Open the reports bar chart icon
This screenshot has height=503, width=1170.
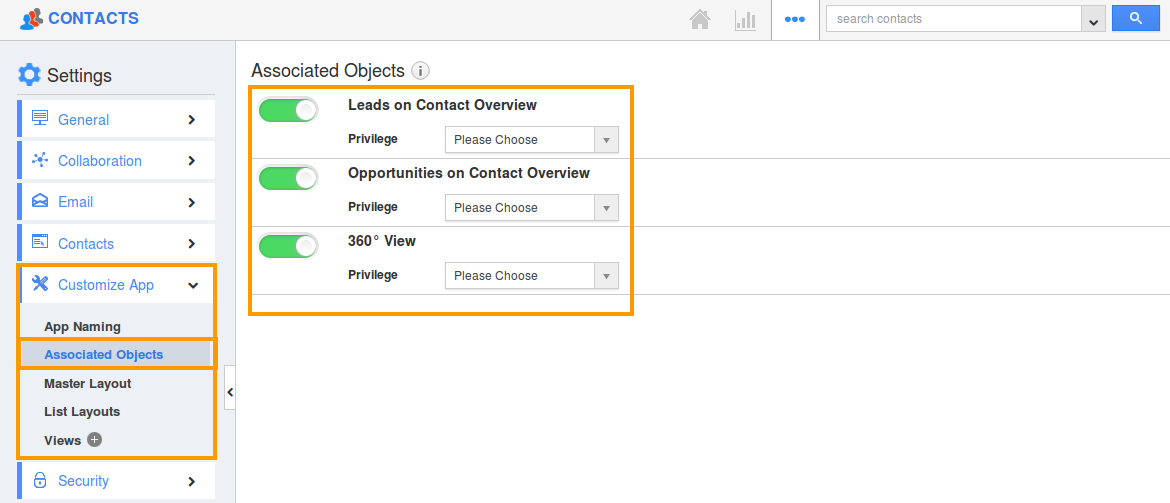tap(745, 19)
